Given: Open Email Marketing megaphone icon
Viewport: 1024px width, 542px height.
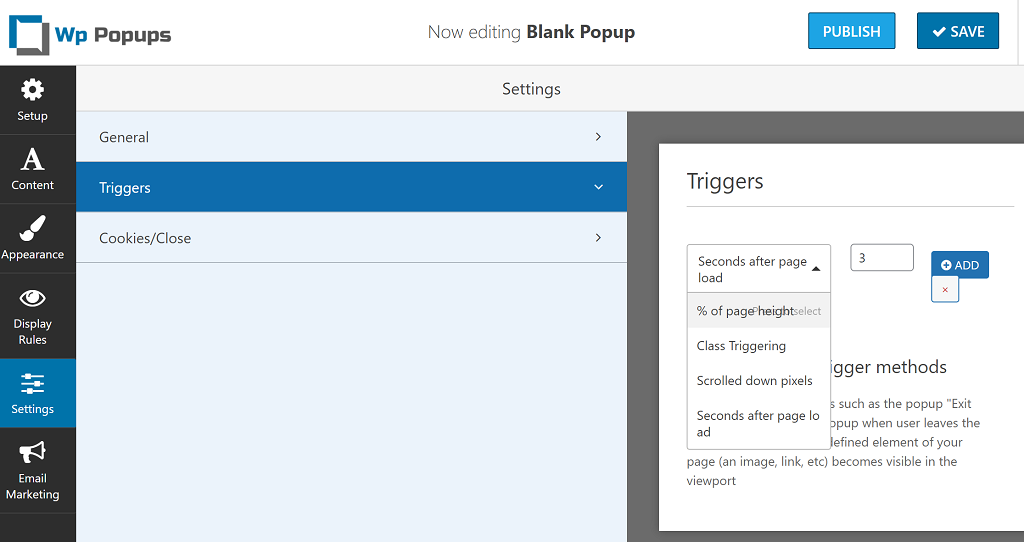Looking at the screenshot, I should point(33,453).
